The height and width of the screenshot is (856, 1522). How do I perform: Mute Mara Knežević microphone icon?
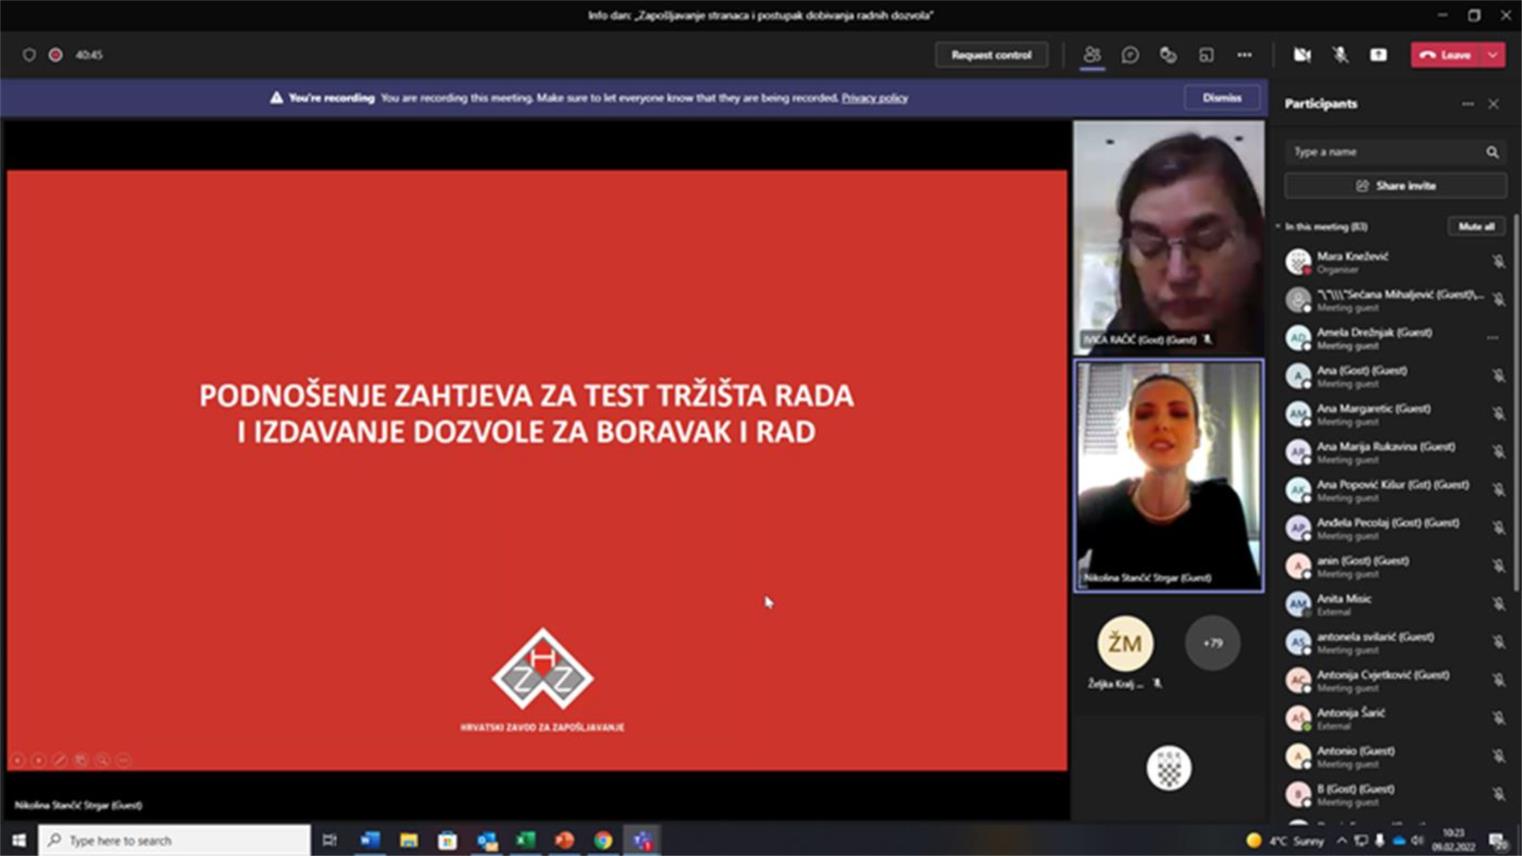click(x=1498, y=262)
